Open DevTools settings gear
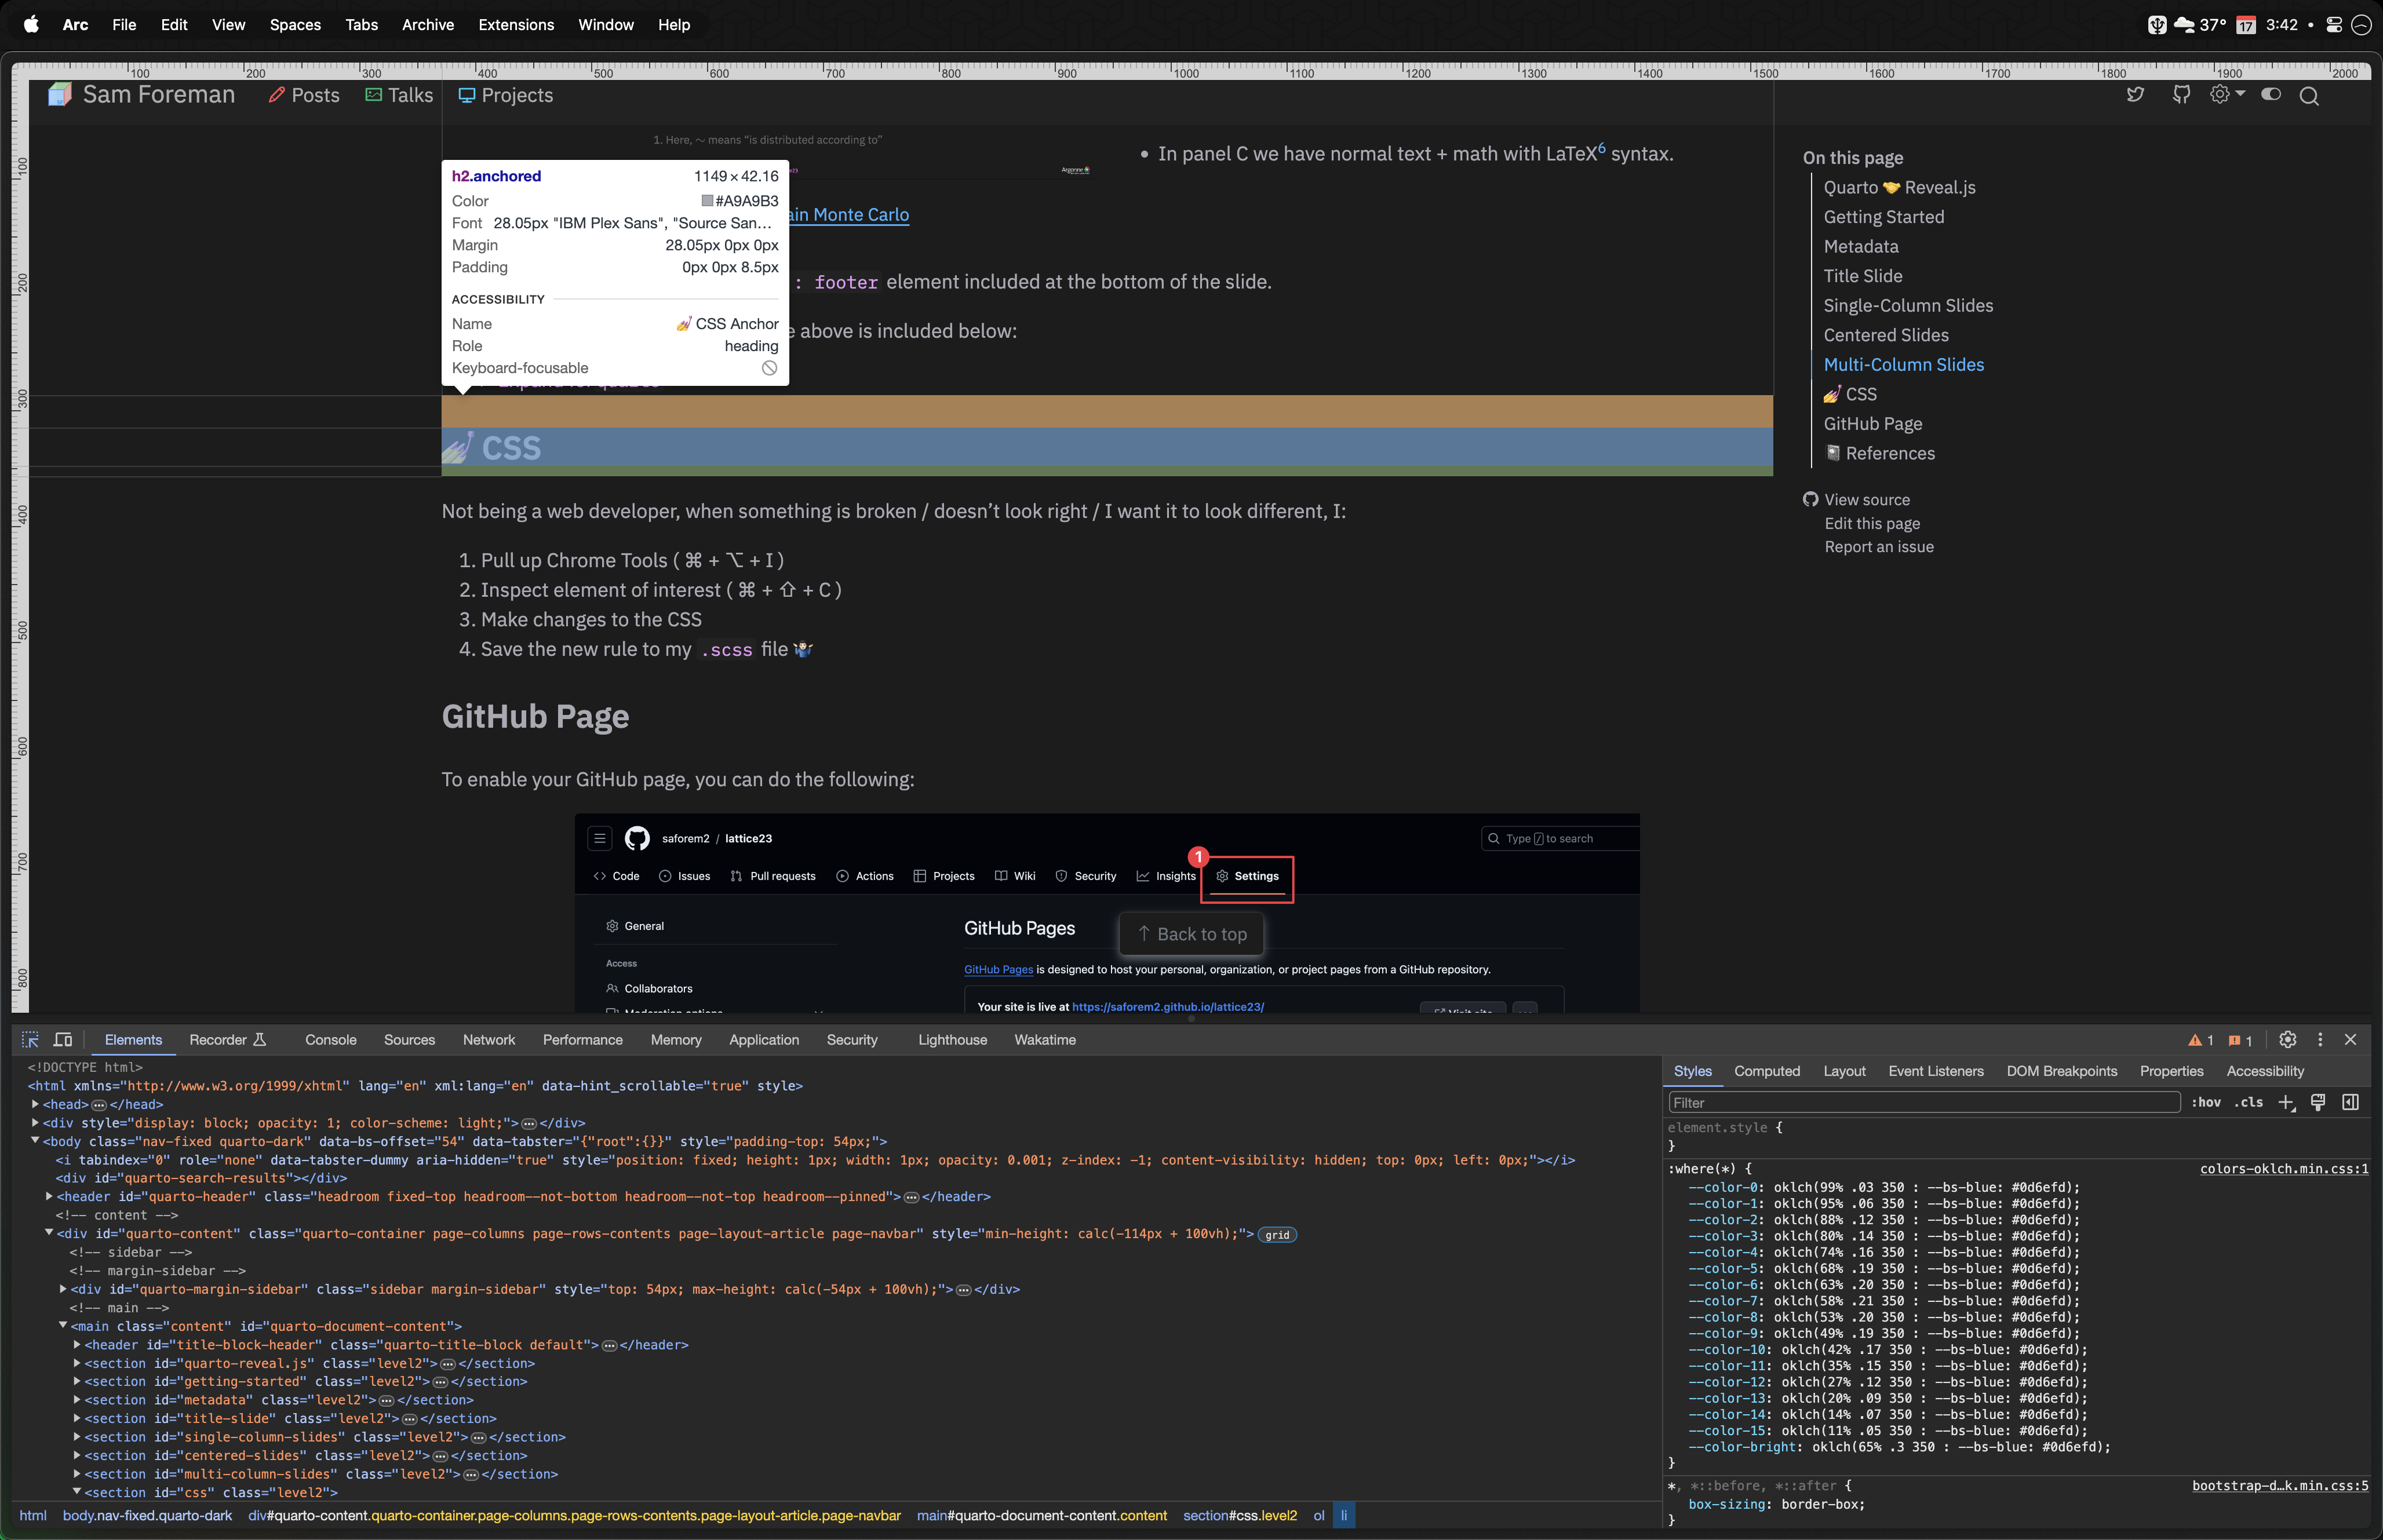This screenshot has width=2383, height=1540. pyautogui.click(x=2287, y=1040)
